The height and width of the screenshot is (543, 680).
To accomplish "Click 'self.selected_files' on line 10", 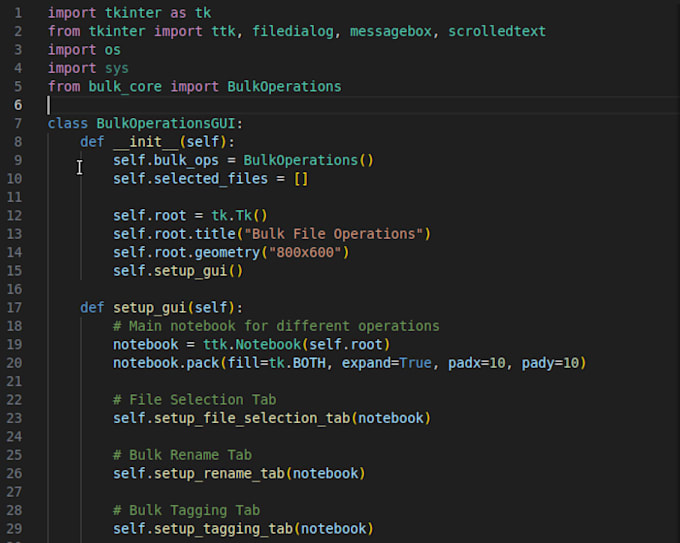I will tap(190, 179).
